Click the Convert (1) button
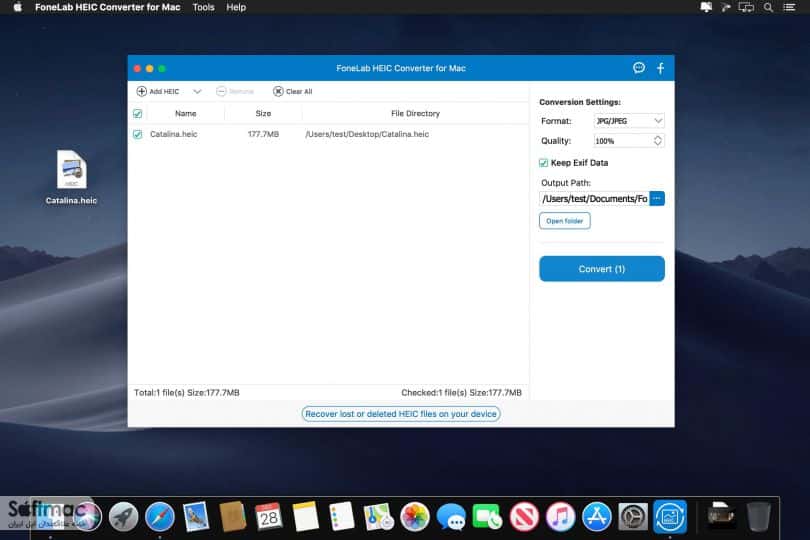The height and width of the screenshot is (540, 810). pos(602,269)
